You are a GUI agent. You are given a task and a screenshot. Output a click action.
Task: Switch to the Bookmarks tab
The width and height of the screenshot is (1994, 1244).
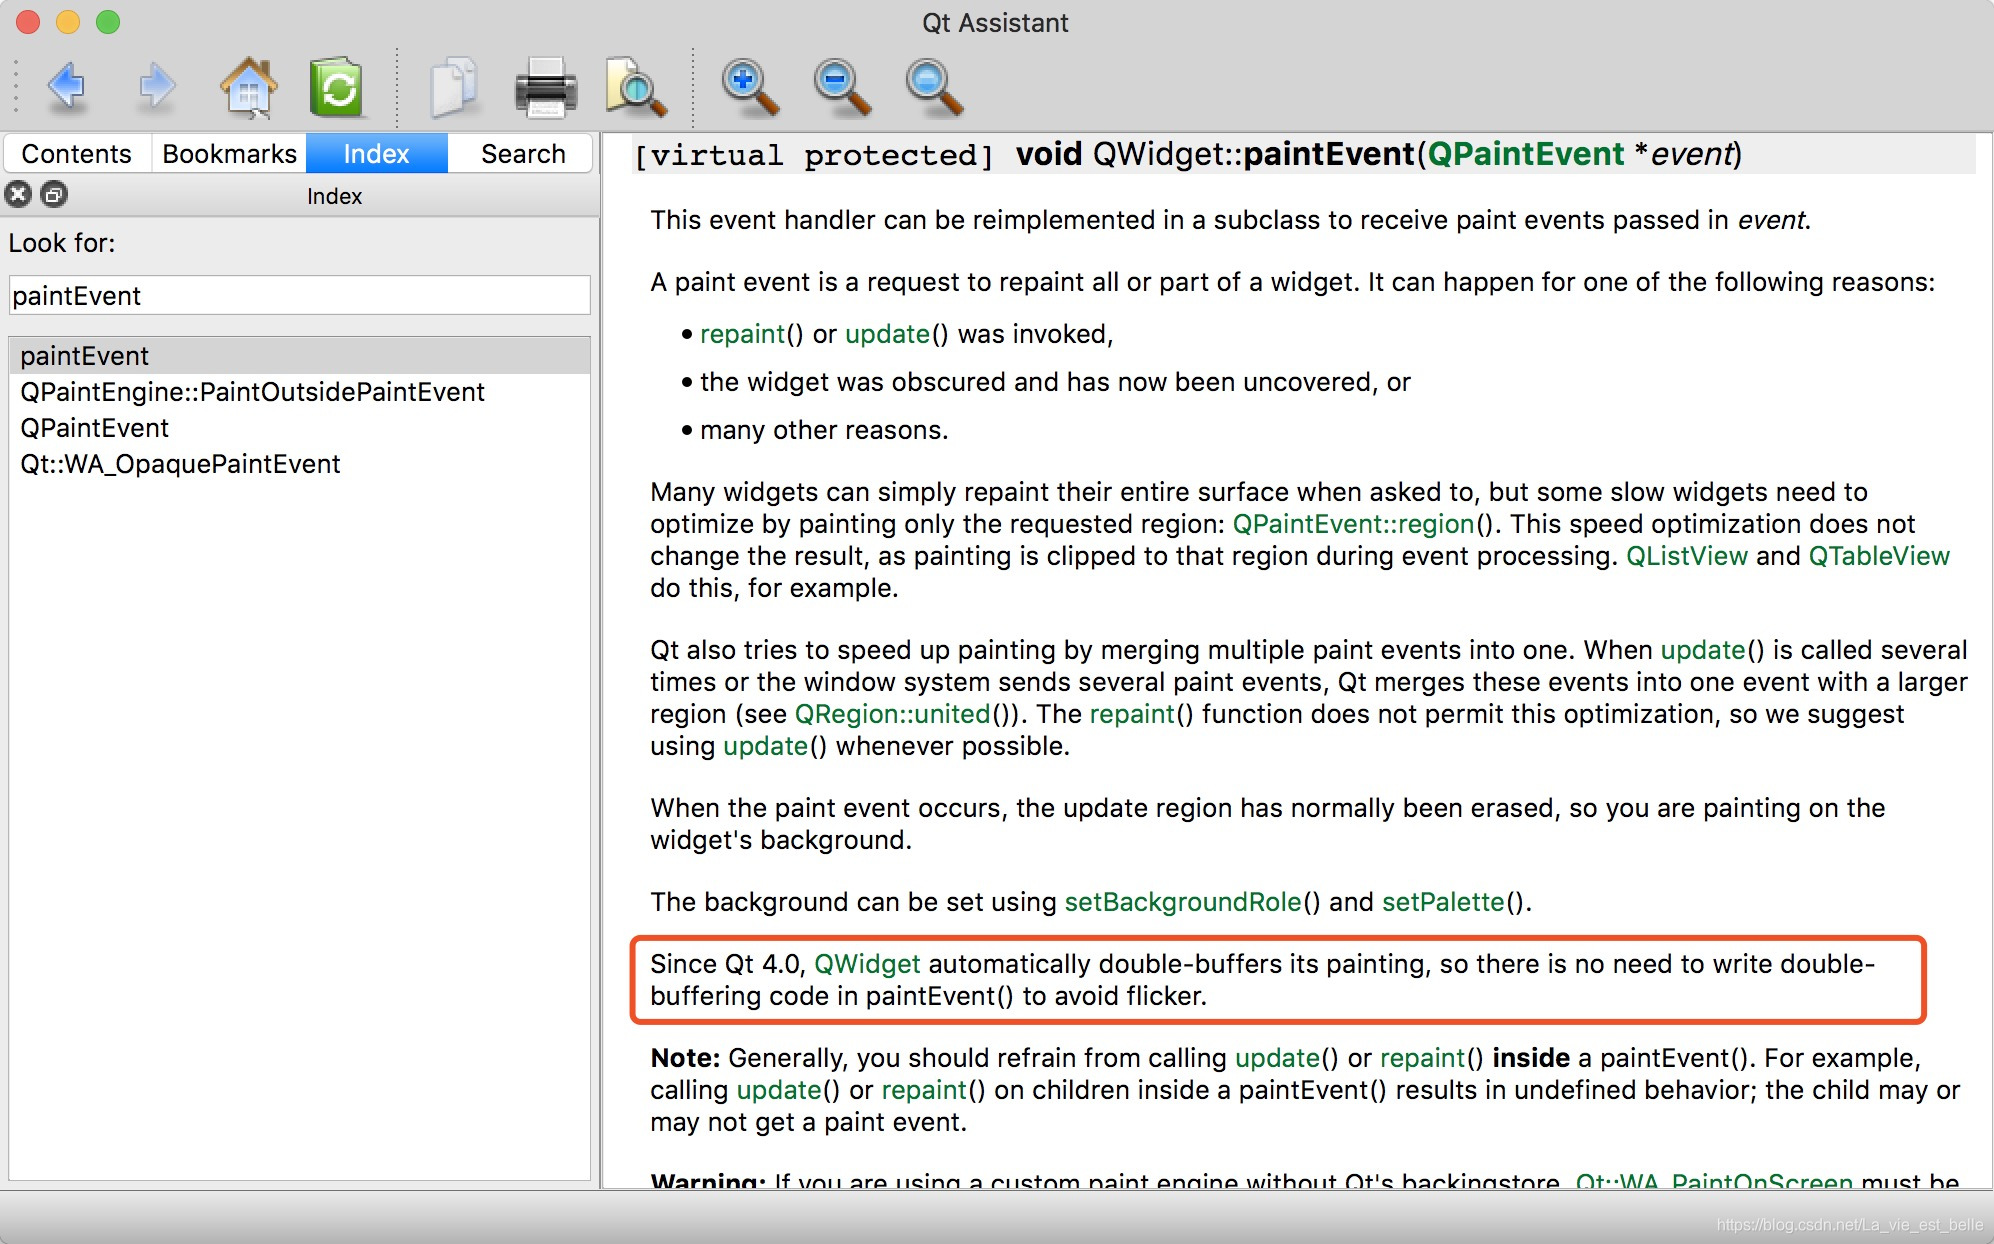tap(229, 154)
